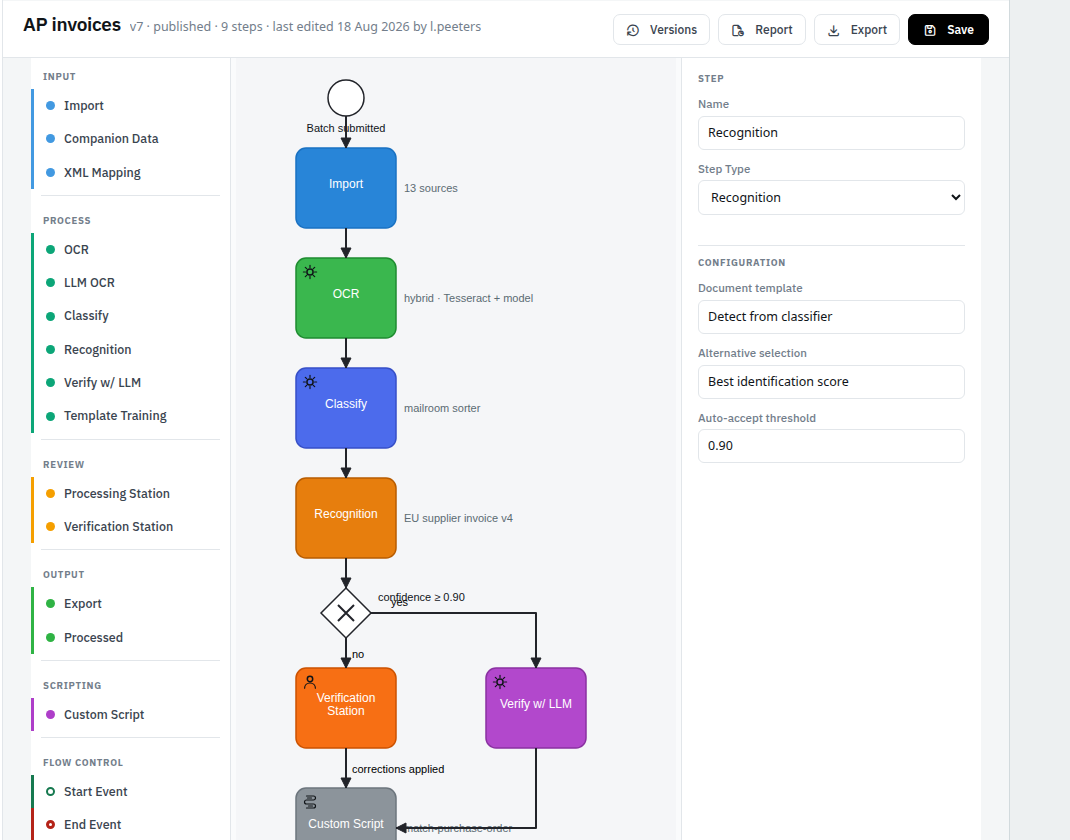Click the purple dot beside Custom Script
The height and width of the screenshot is (840, 1070).
coord(50,714)
